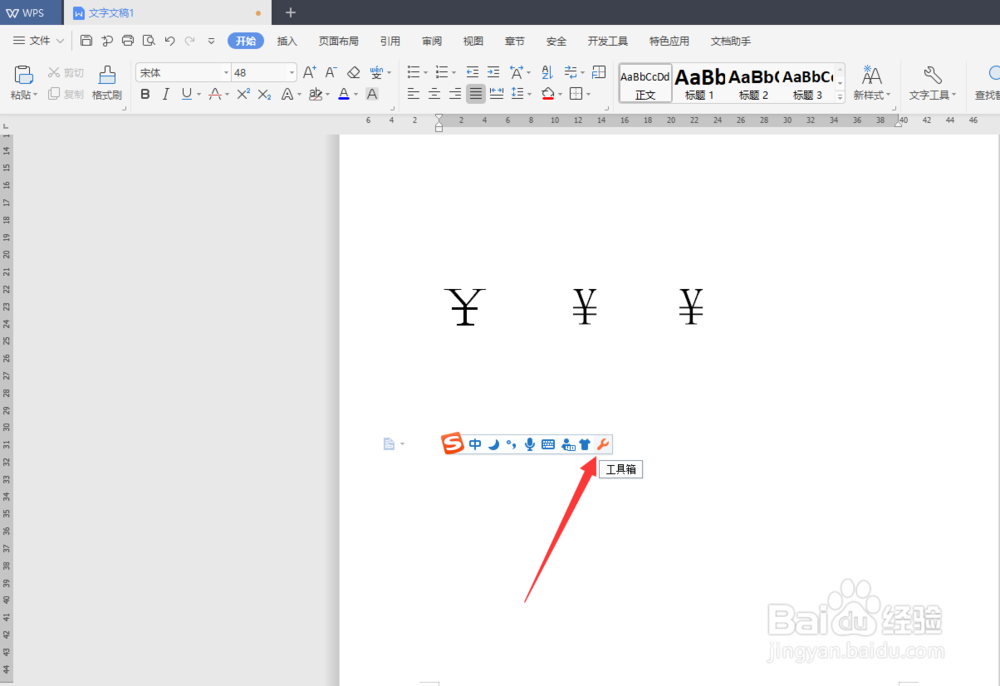
Task: Click the decrease indent icon
Action: pos(472,72)
